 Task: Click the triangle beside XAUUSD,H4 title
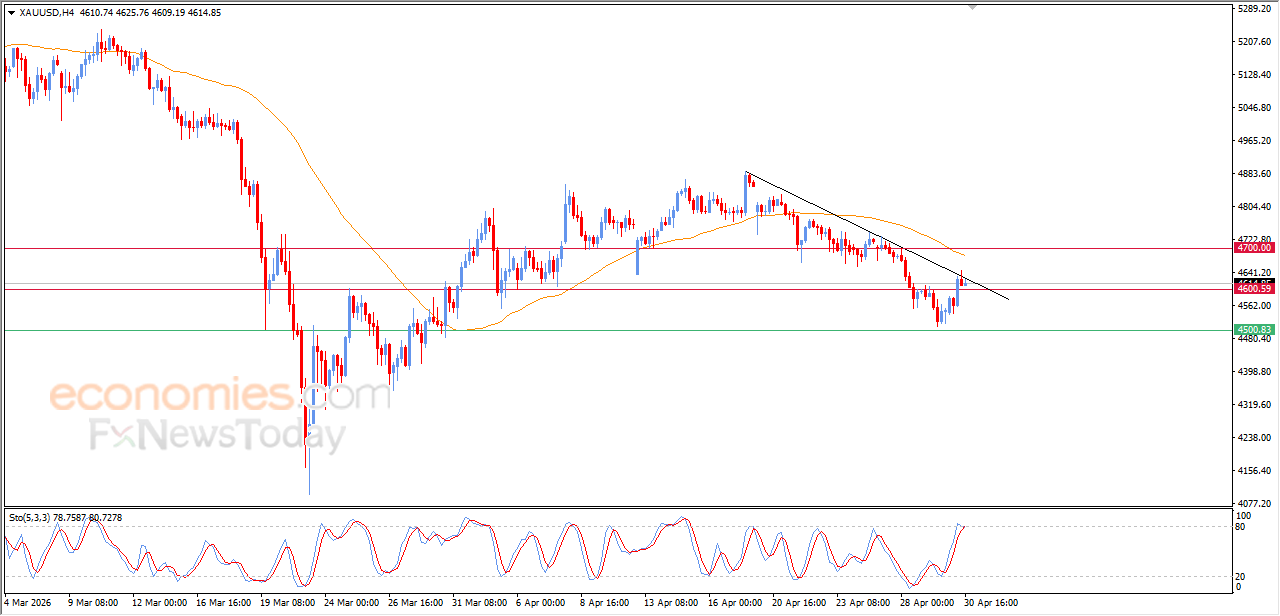point(11,13)
